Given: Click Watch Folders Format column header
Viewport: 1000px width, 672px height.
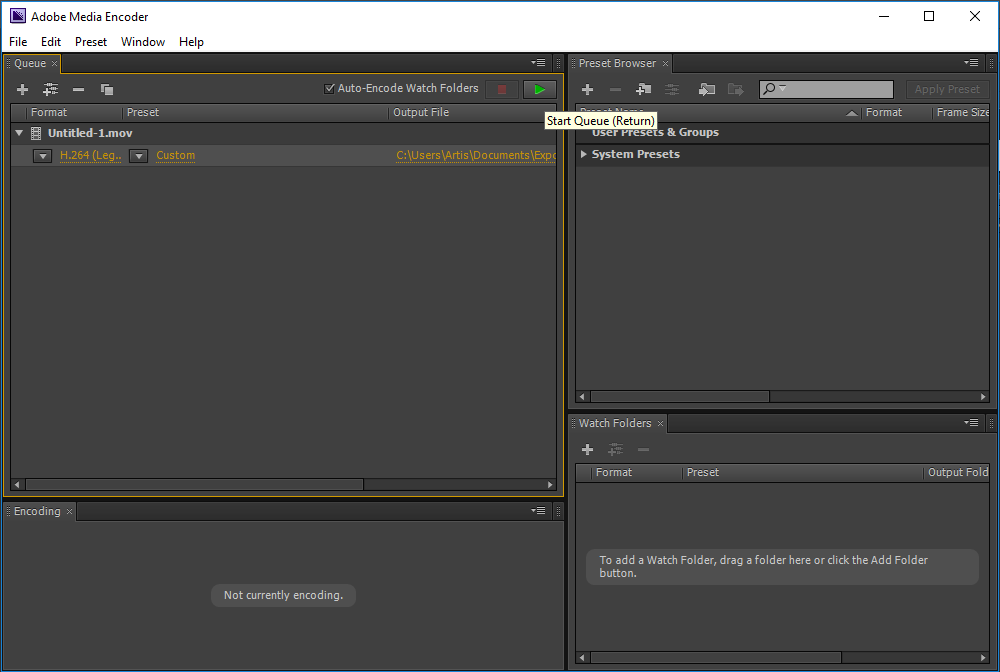Looking at the screenshot, I should (x=614, y=472).
